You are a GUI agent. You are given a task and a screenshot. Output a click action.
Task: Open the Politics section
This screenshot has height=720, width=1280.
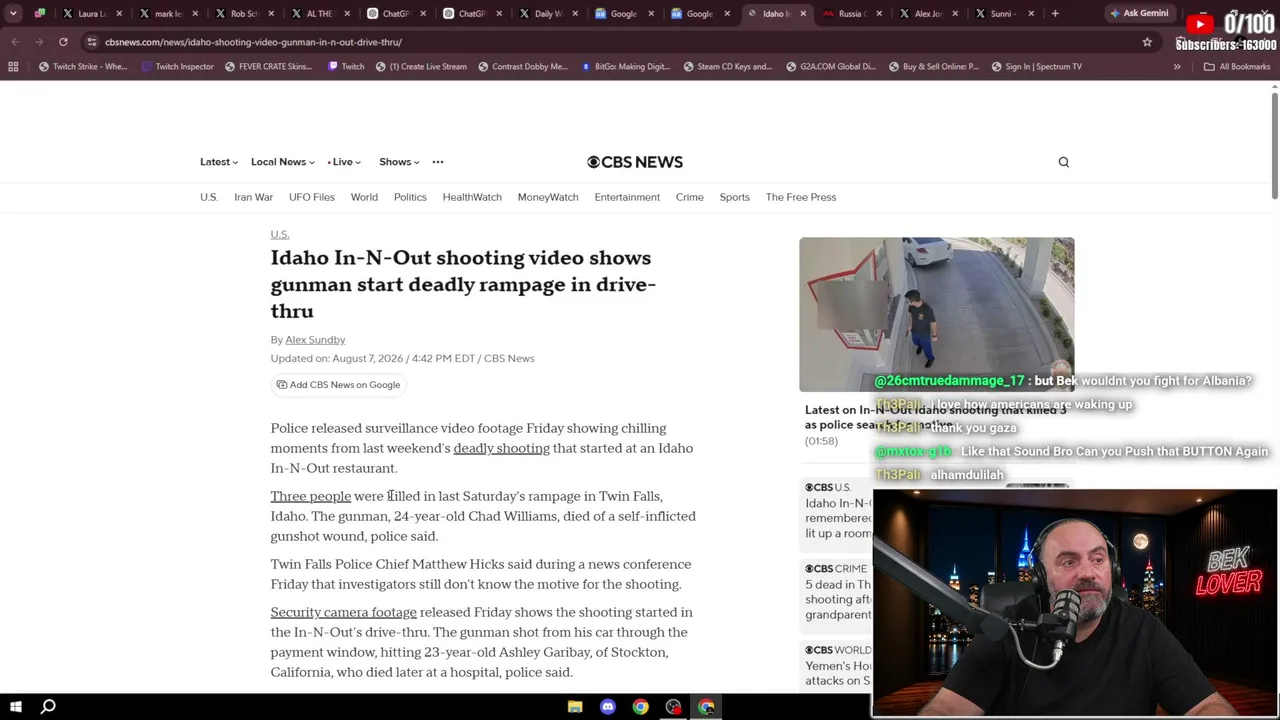pyautogui.click(x=410, y=197)
